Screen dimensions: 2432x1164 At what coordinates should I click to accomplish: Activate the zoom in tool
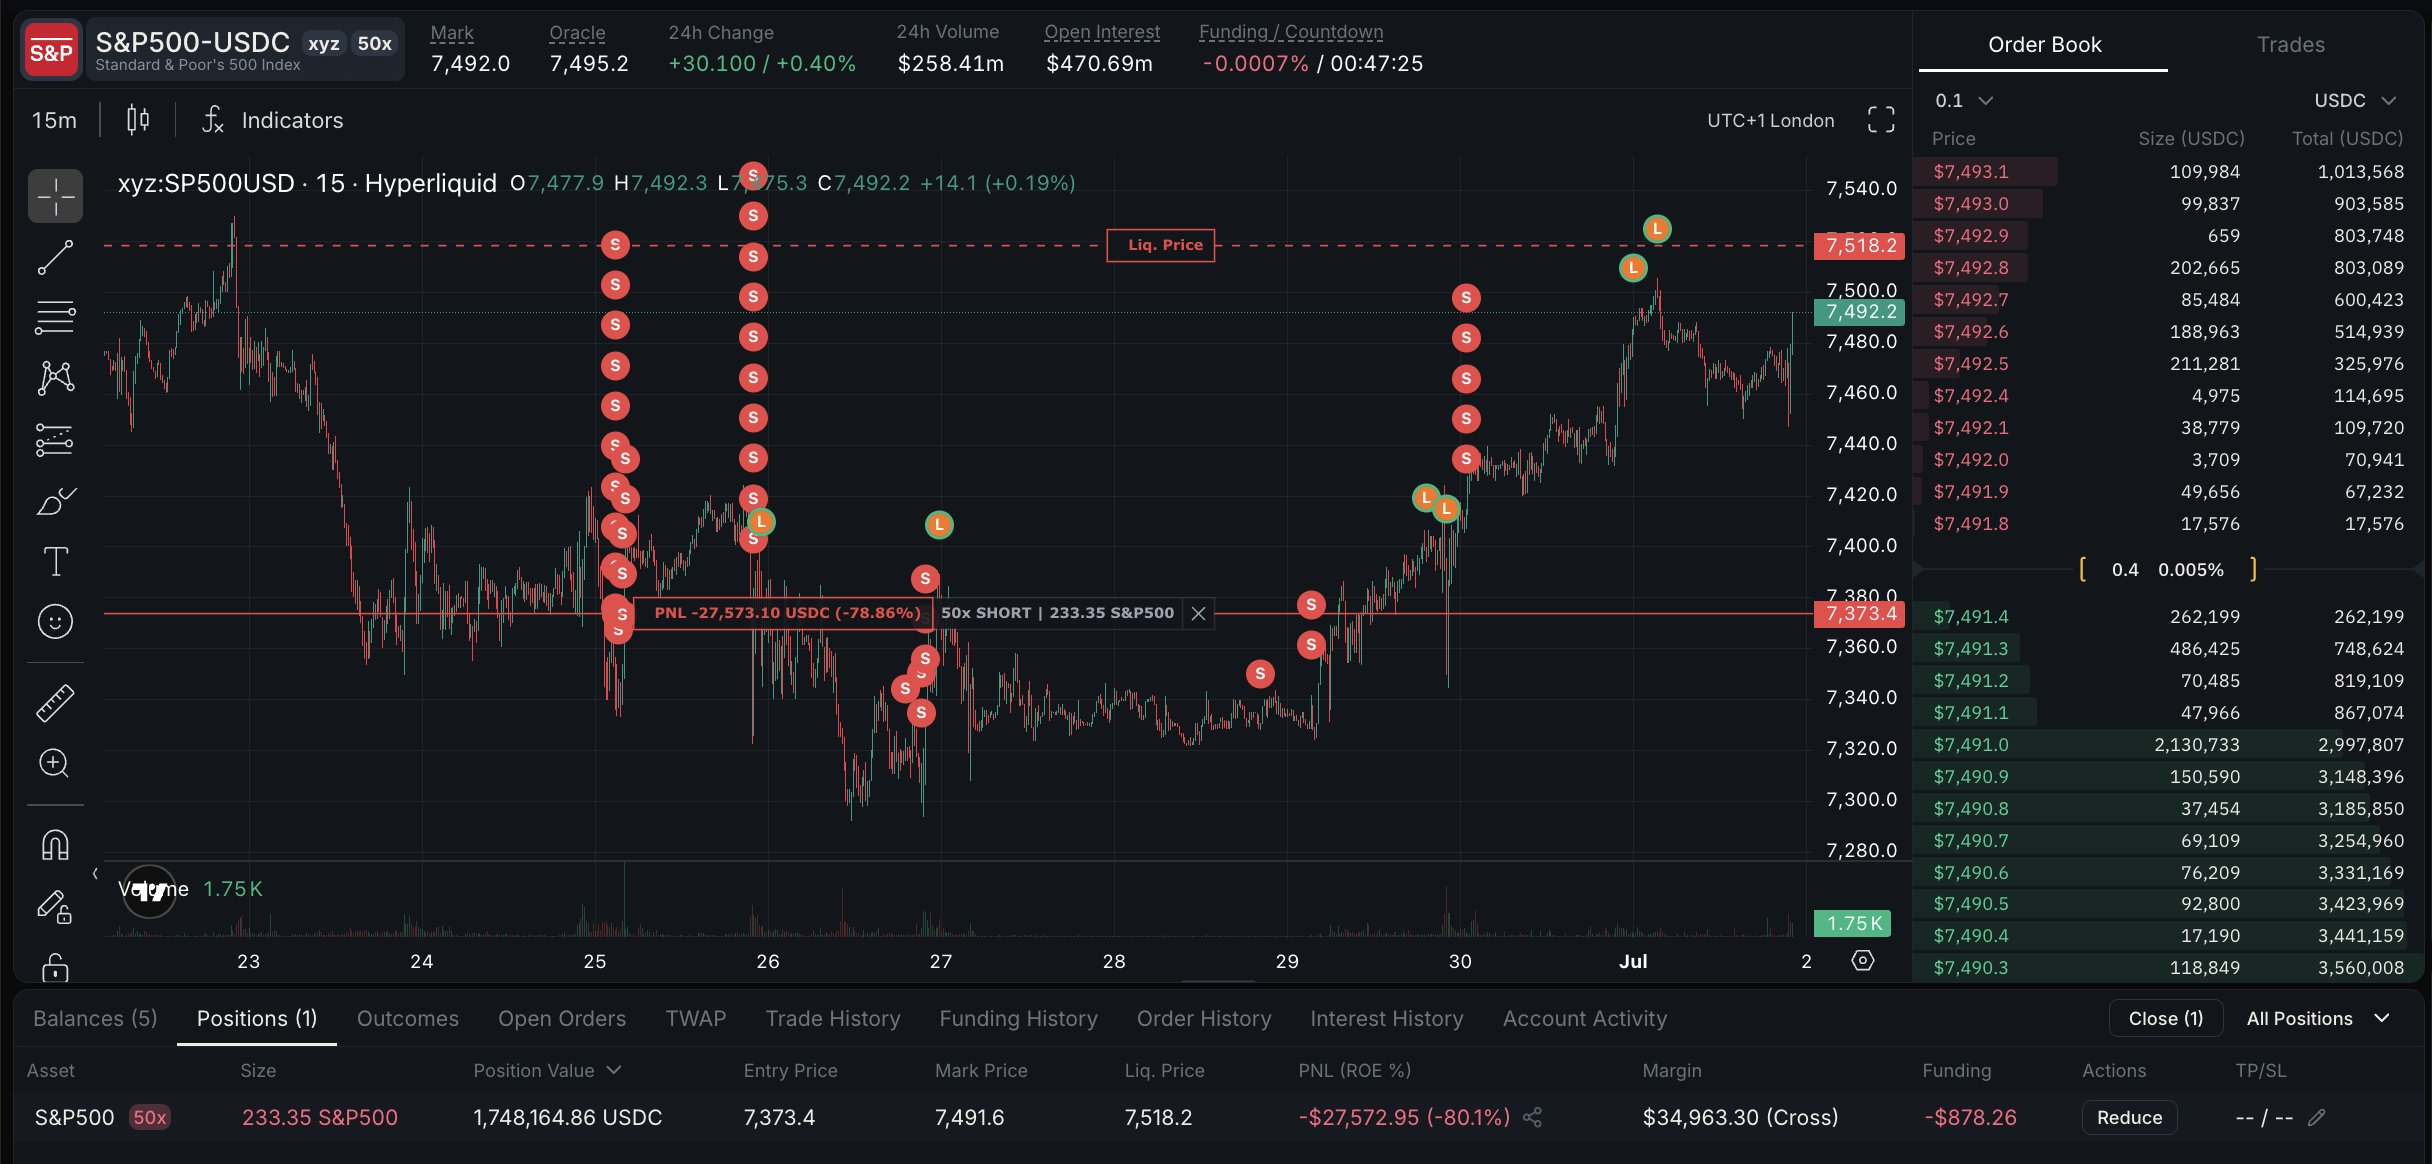tap(55, 764)
